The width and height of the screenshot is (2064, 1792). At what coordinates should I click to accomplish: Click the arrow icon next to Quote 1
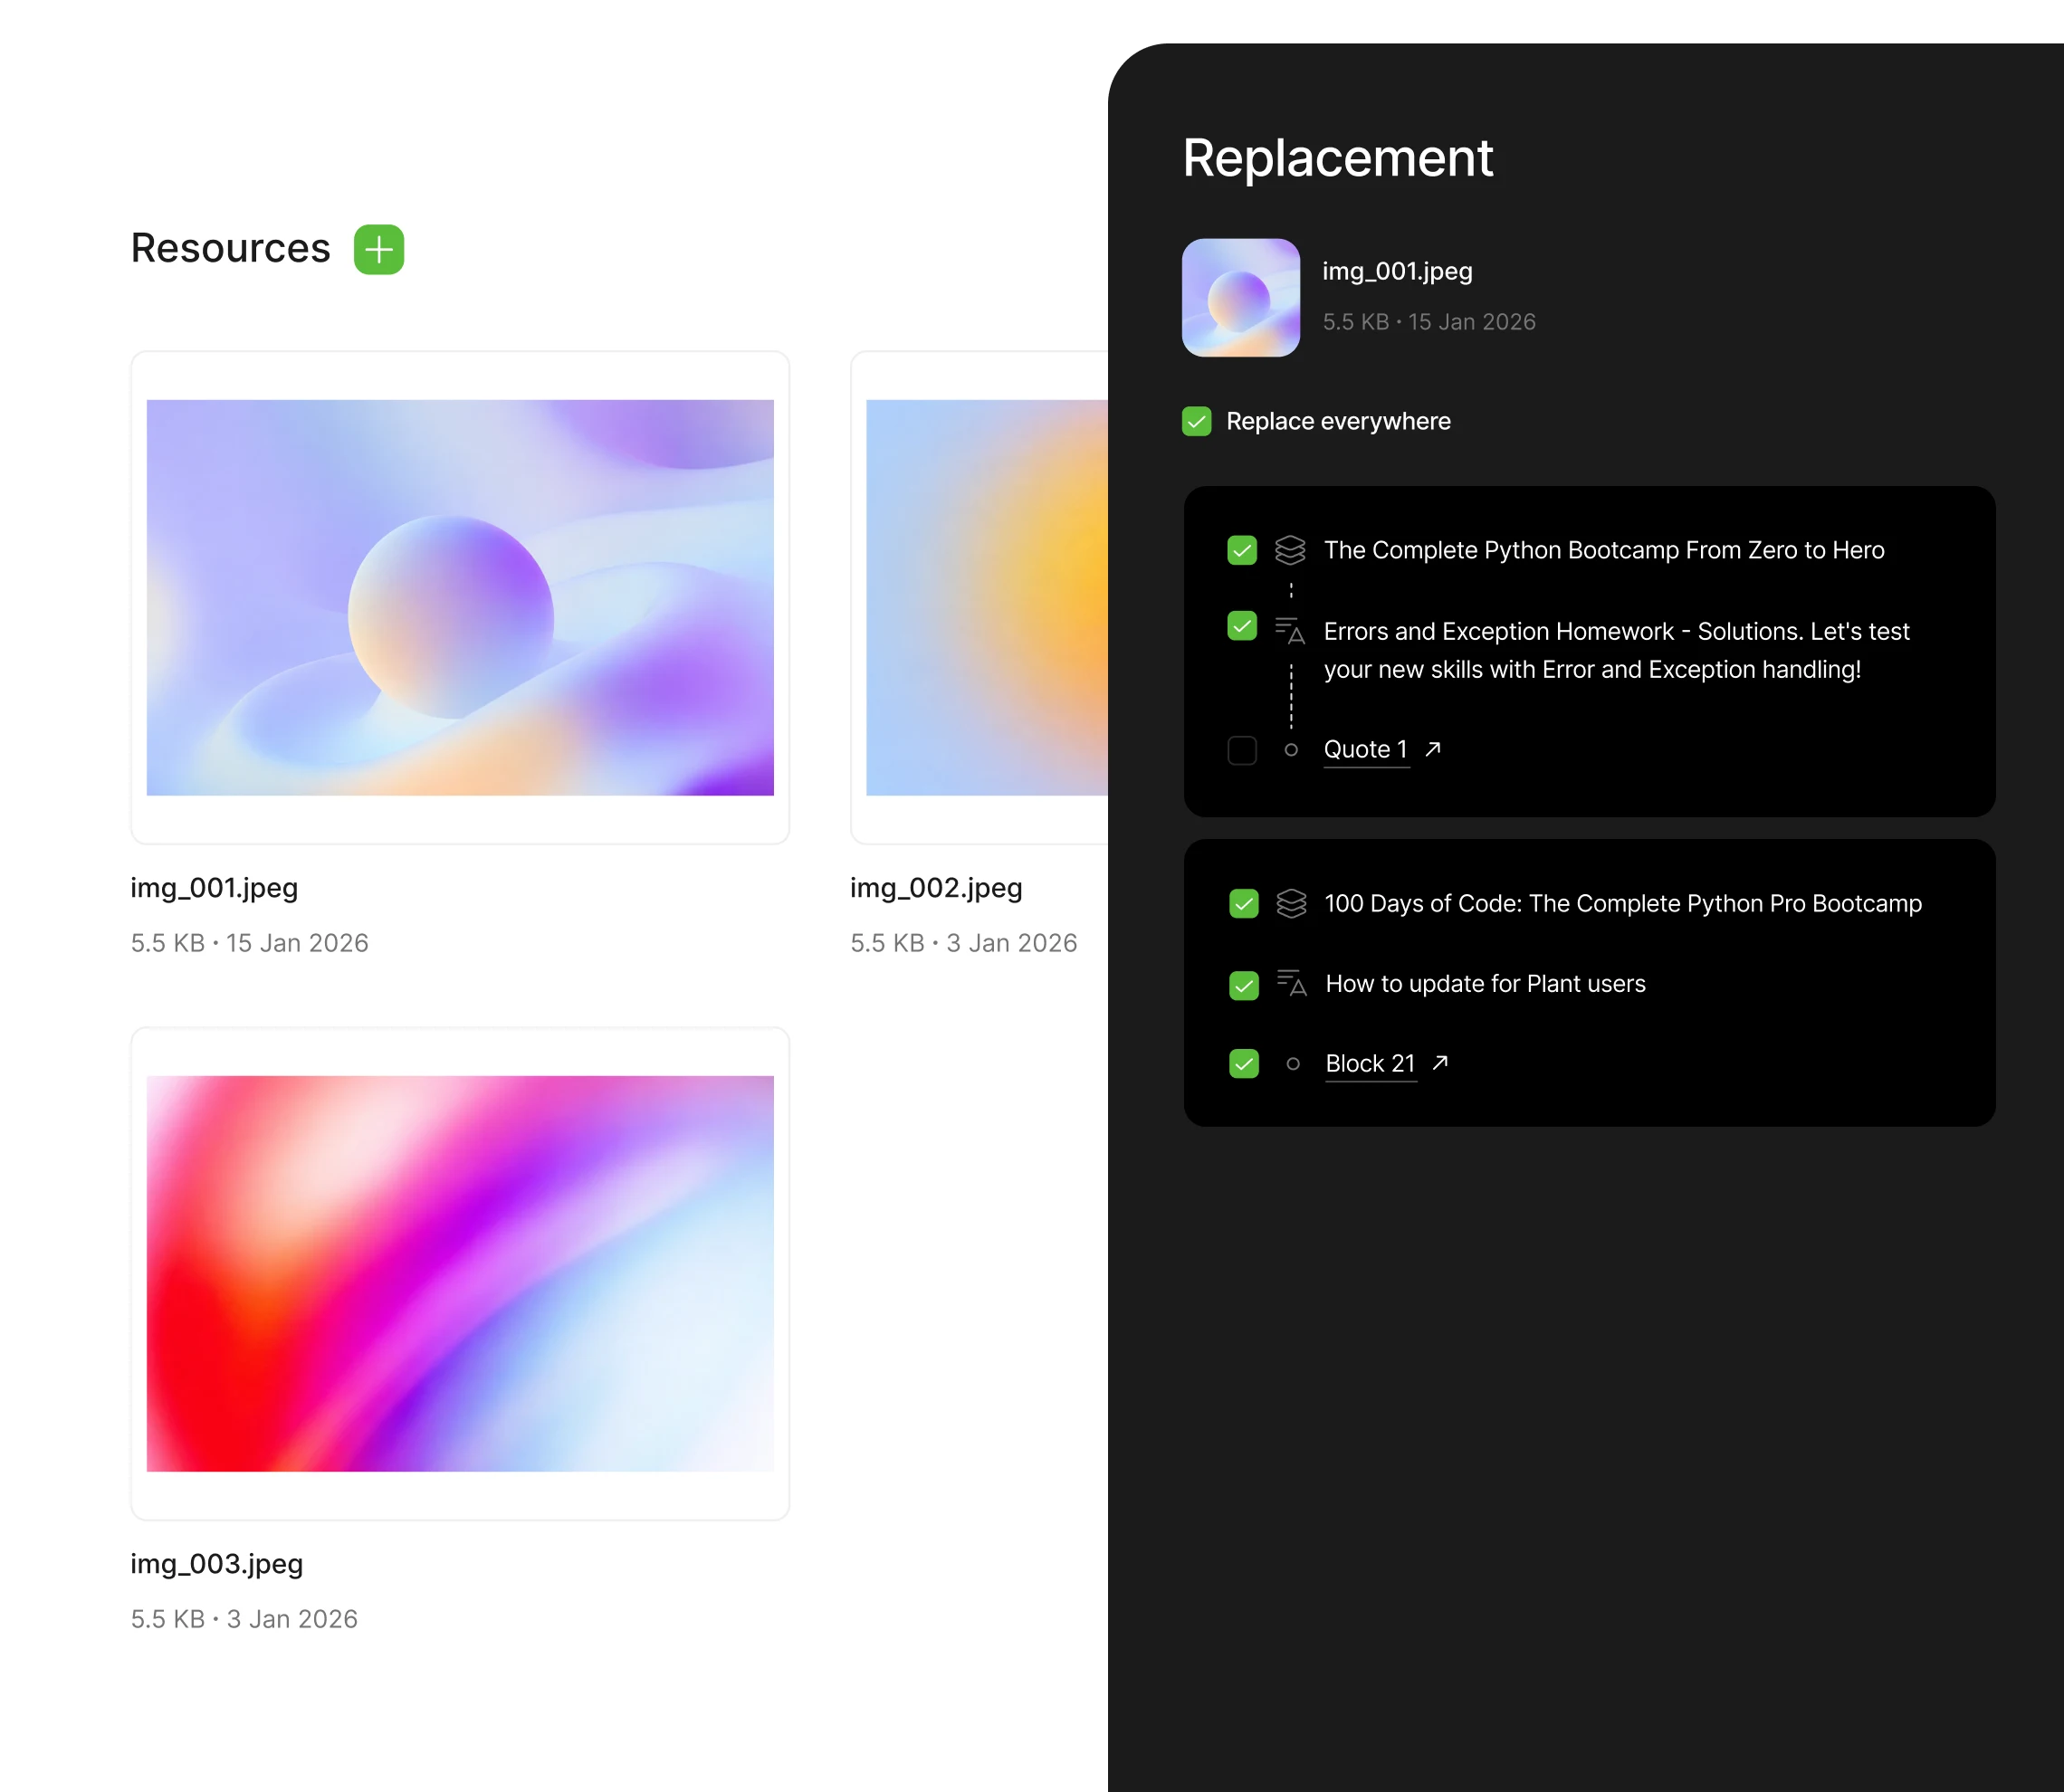pos(1433,749)
